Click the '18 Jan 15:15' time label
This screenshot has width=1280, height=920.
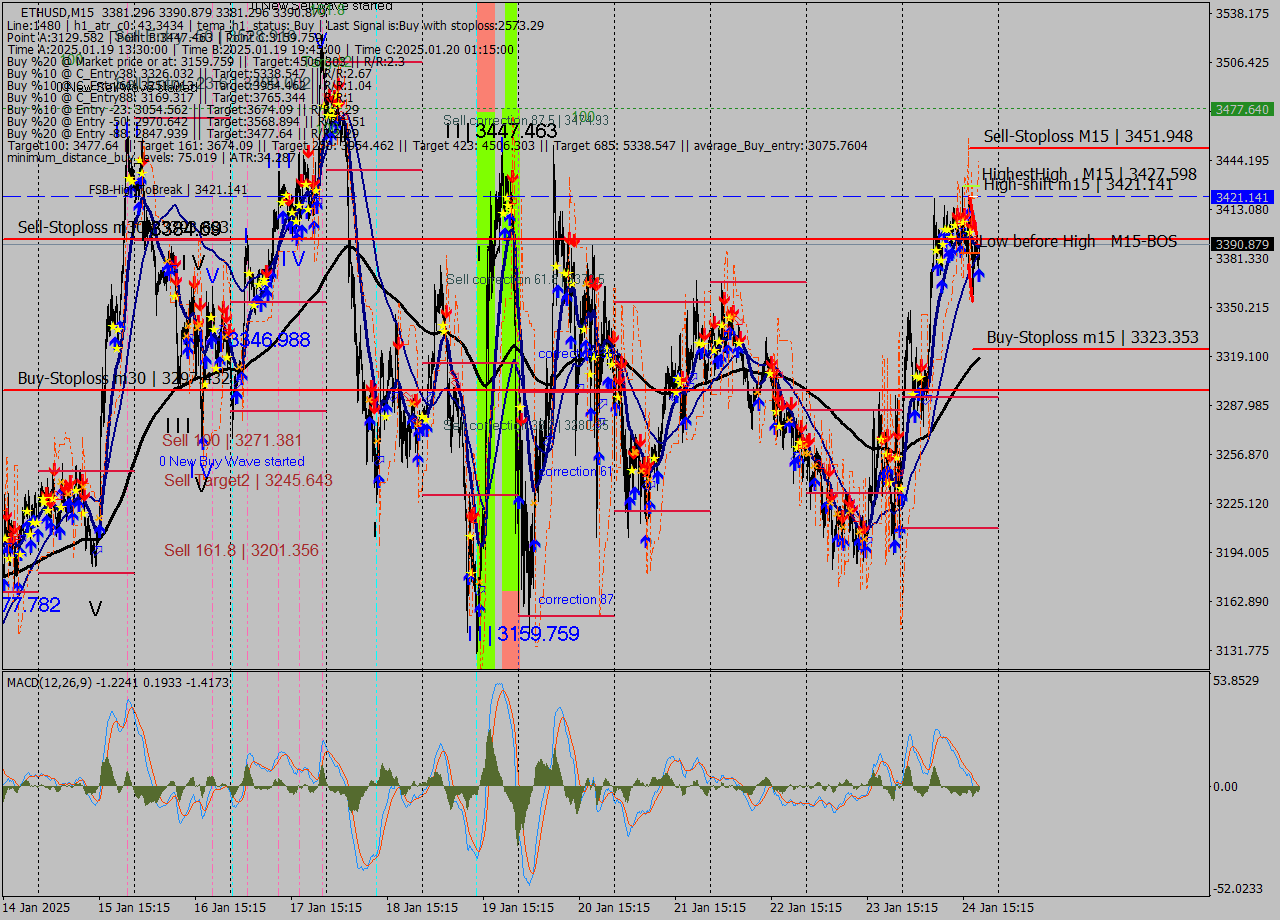pyautogui.click(x=422, y=908)
